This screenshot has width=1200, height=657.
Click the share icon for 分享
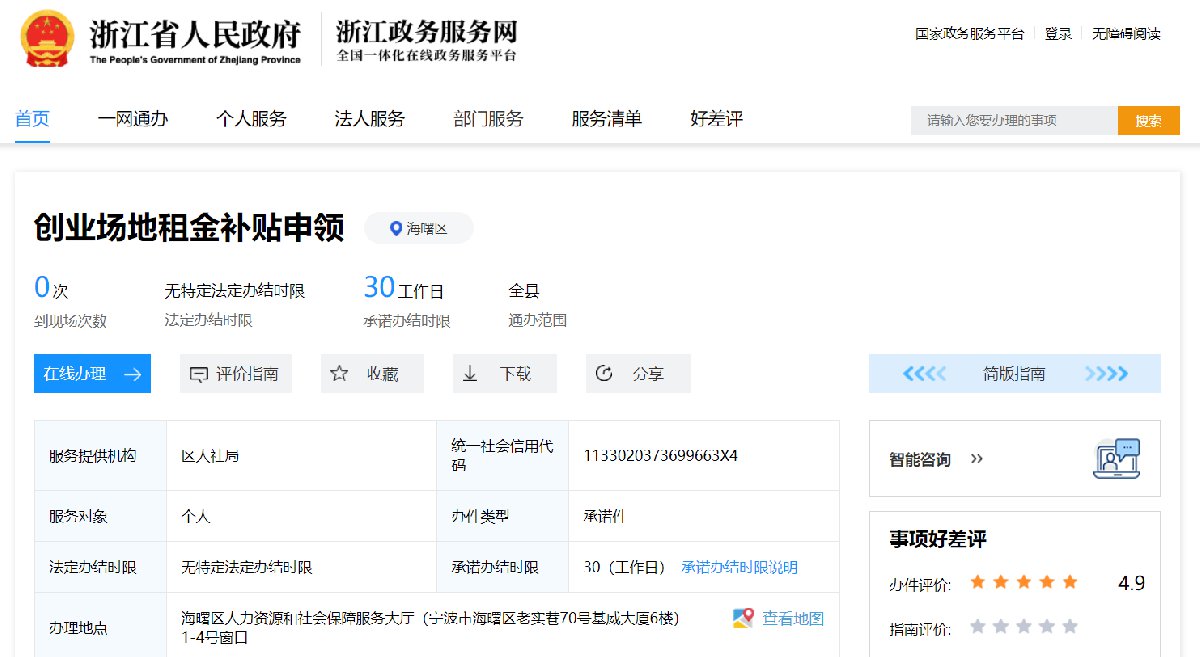[603, 374]
